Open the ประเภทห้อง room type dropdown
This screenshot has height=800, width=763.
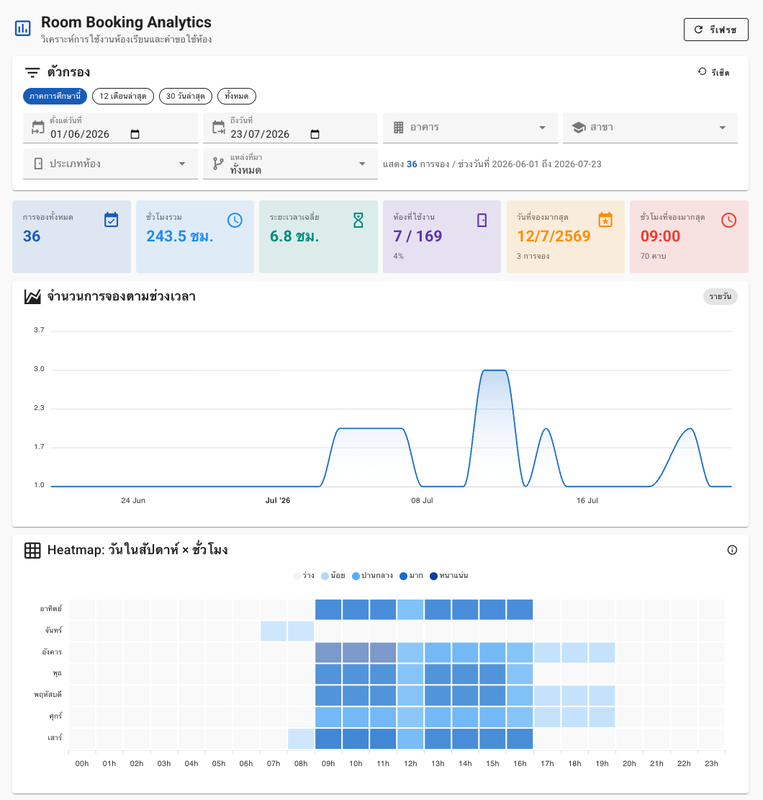(x=110, y=164)
